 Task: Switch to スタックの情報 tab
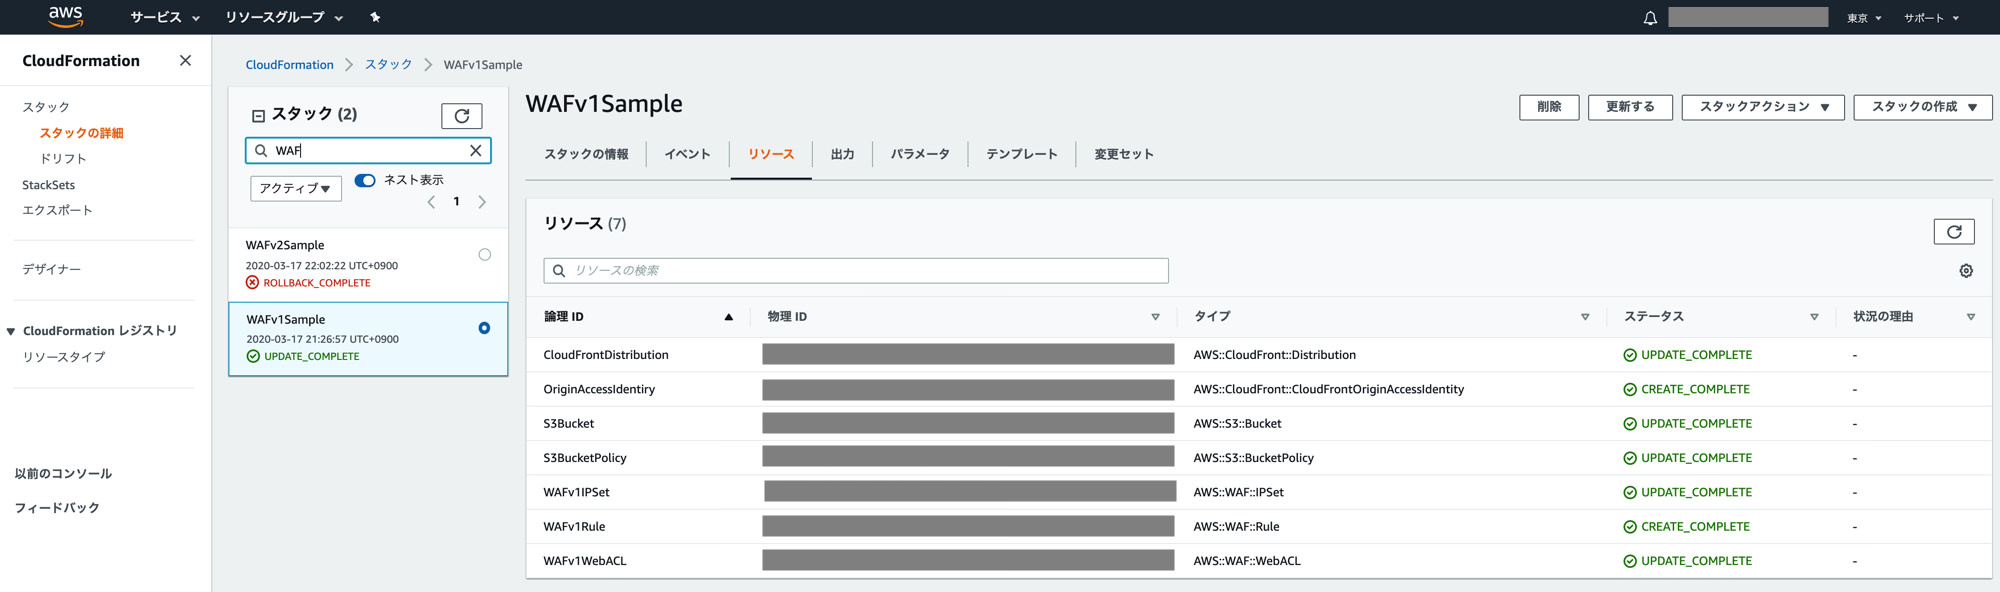586,154
